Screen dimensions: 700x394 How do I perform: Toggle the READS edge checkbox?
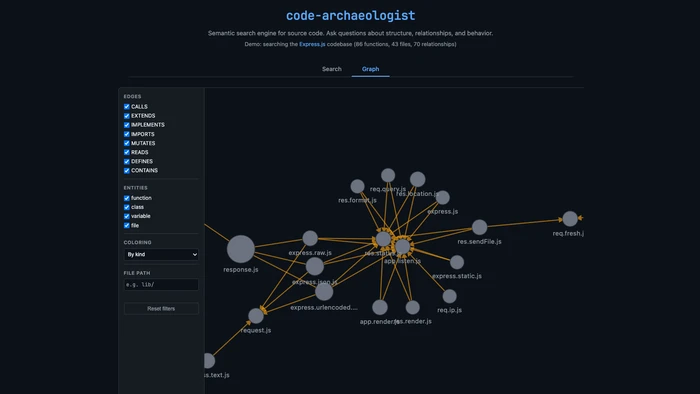click(127, 152)
